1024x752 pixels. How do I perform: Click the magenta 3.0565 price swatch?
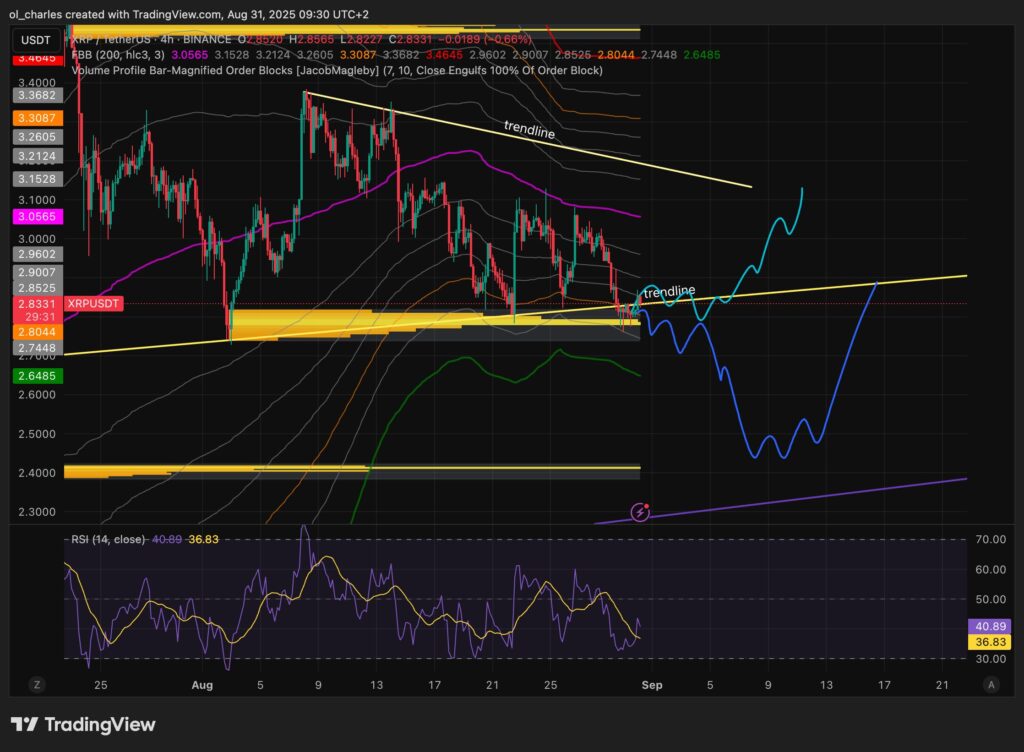pos(38,216)
